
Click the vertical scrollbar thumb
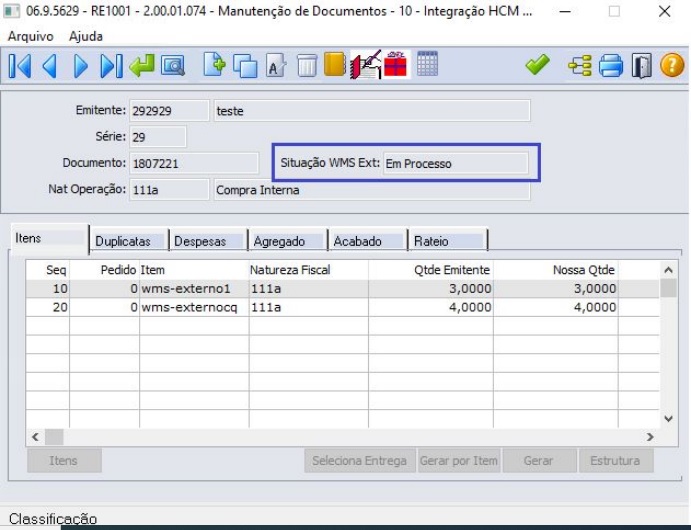[669, 288]
